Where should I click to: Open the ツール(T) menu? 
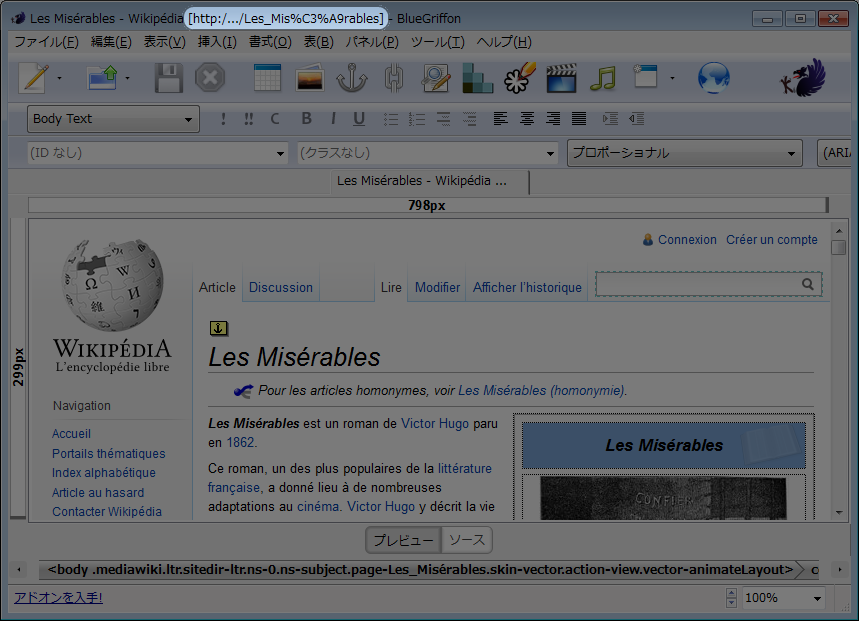coord(438,42)
